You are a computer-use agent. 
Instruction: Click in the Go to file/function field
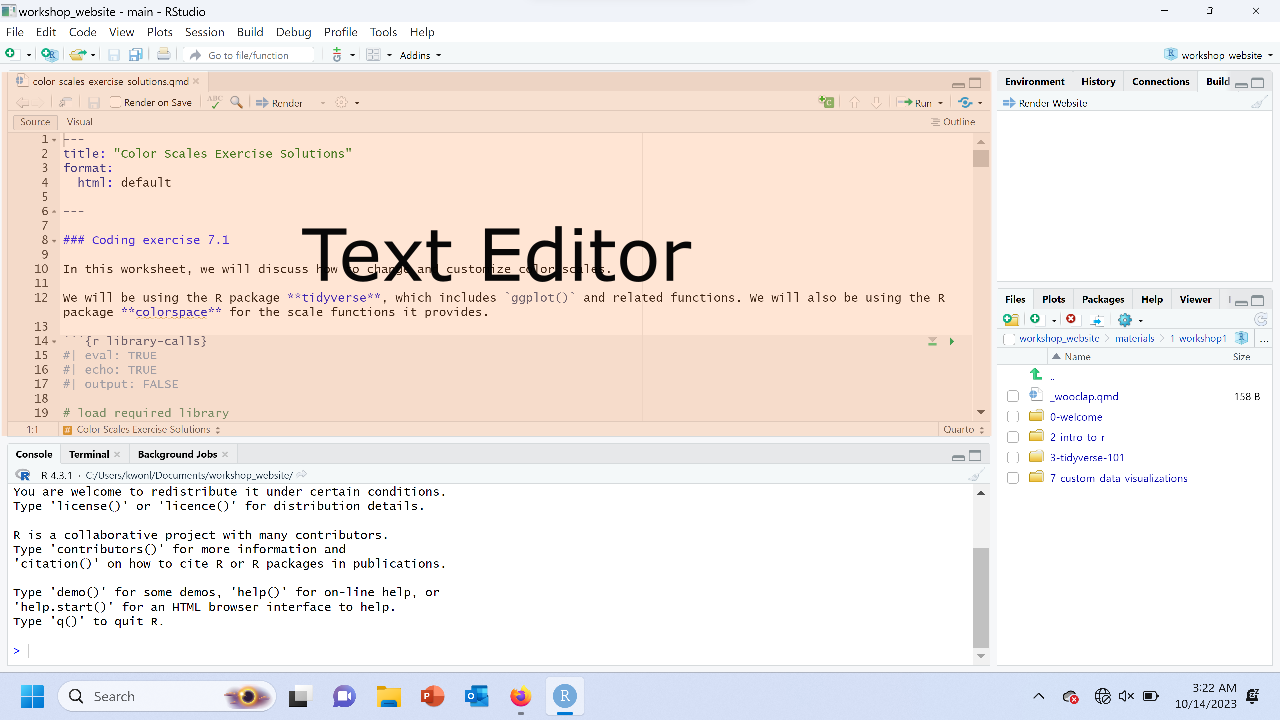250,55
